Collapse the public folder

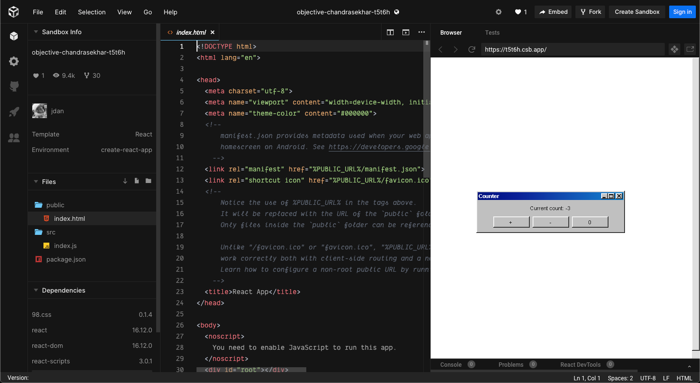click(92, 205)
